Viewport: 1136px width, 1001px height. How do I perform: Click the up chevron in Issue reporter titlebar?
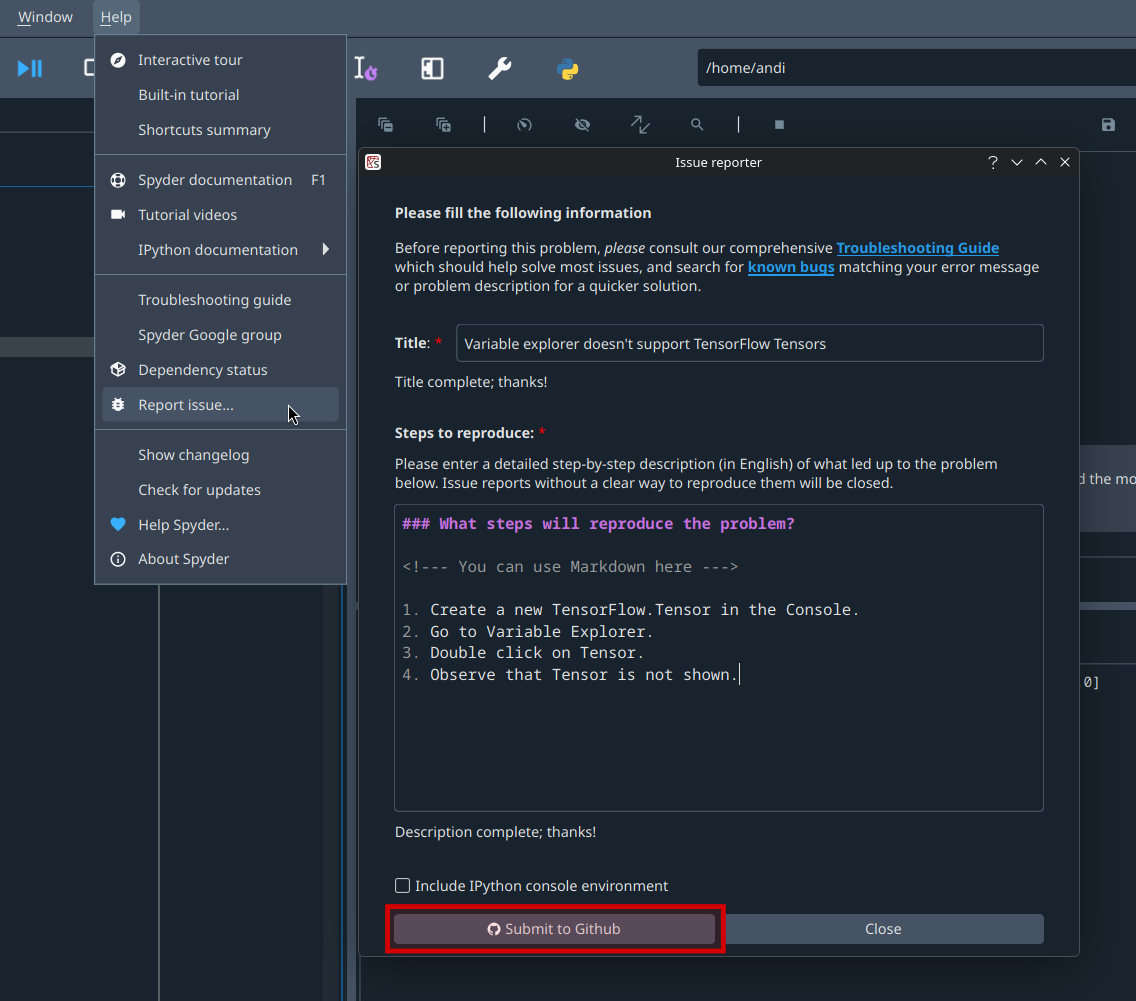1040,162
